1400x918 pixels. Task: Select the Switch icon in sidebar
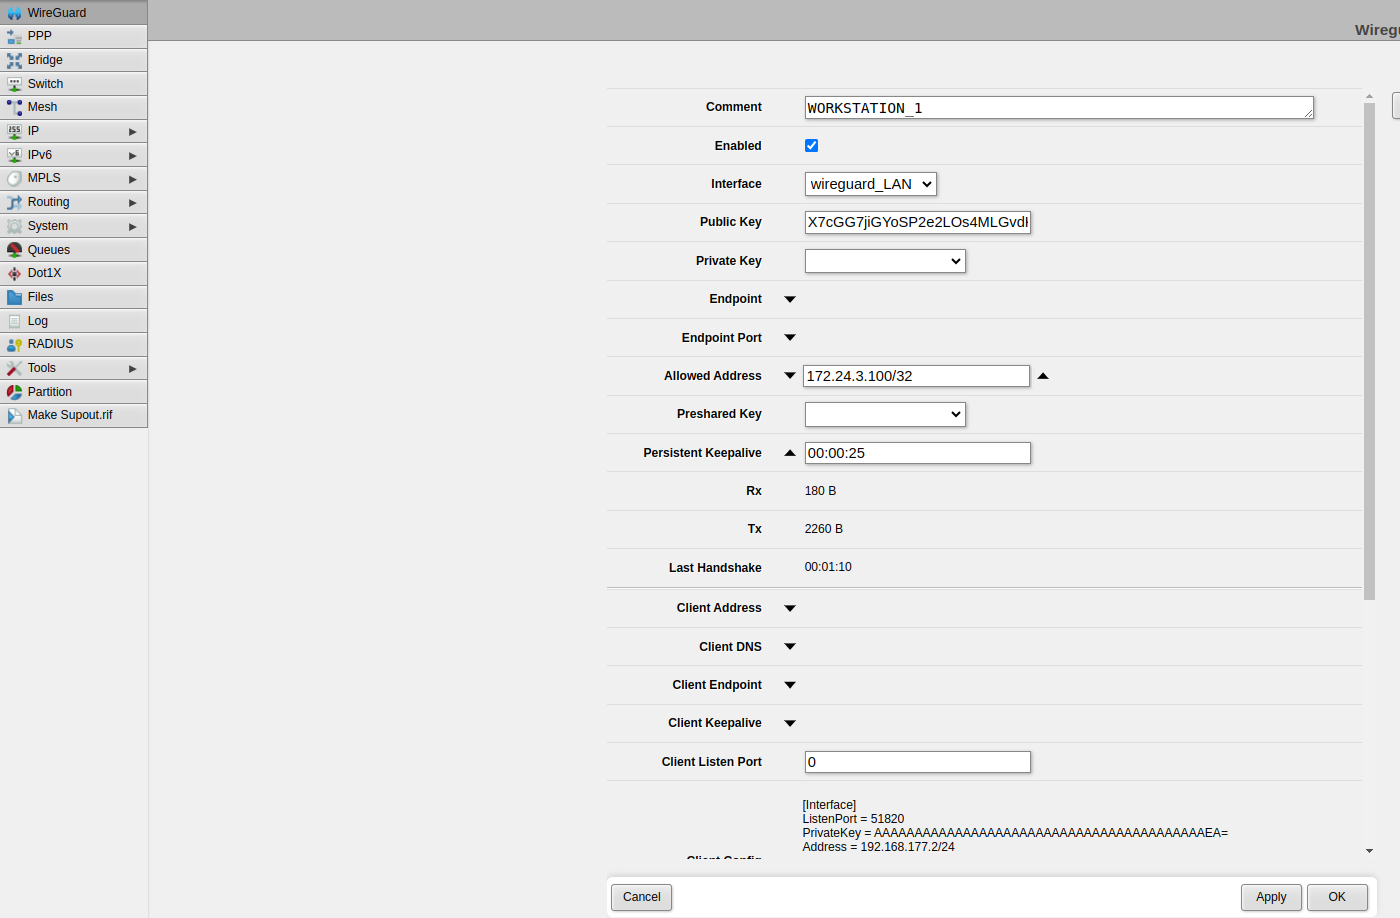[x=14, y=84]
